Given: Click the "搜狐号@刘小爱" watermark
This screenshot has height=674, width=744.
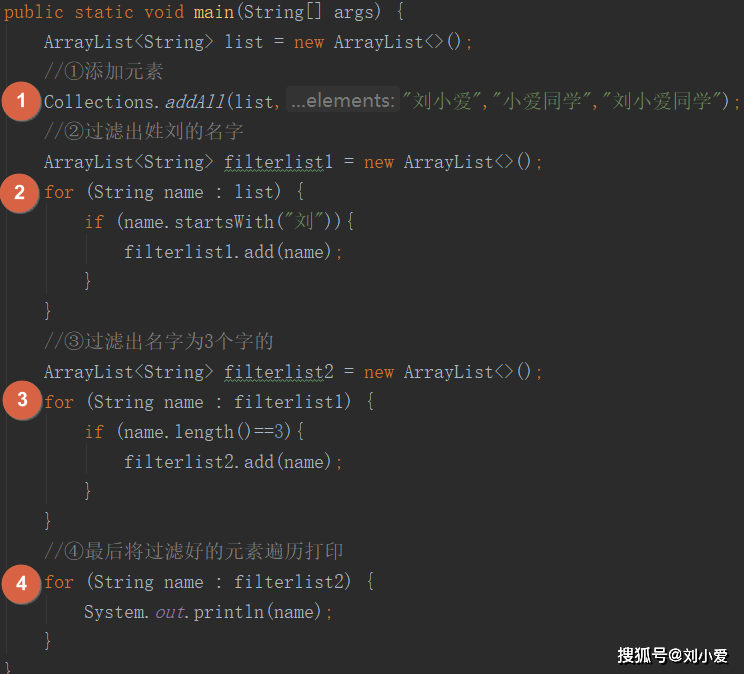Looking at the screenshot, I should coord(672,655).
